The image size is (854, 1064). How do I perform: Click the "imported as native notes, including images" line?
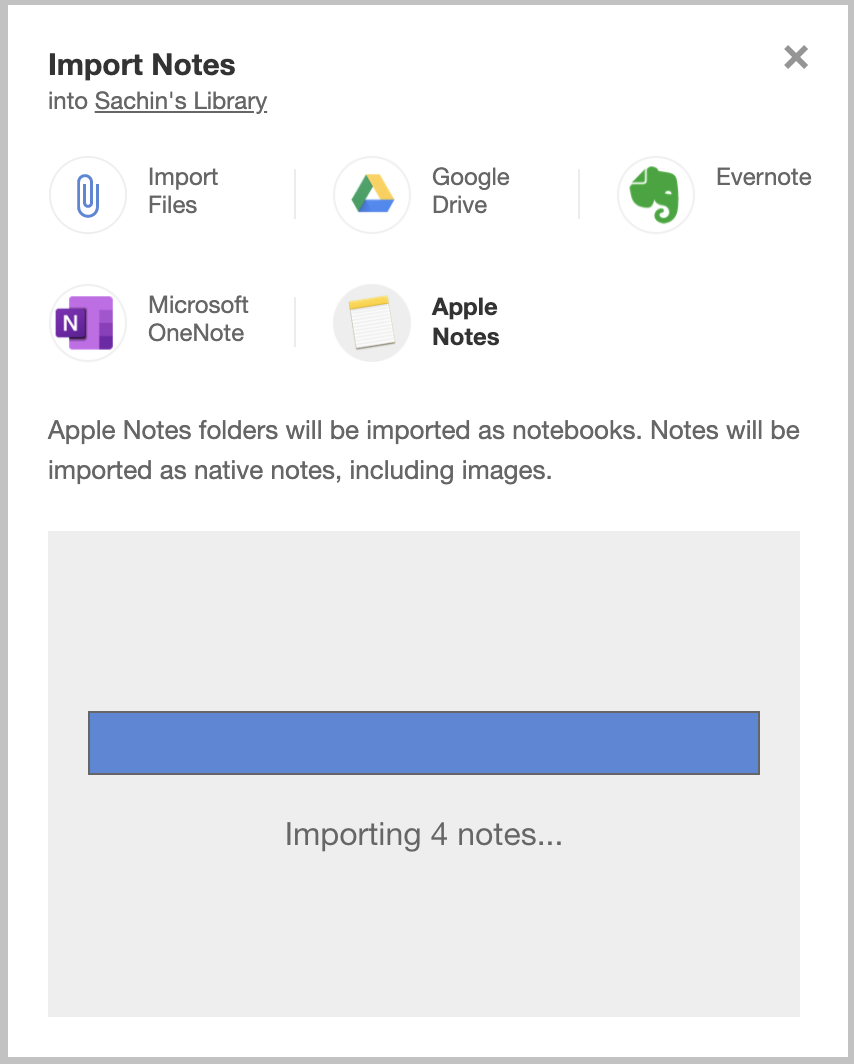[300, 470]
